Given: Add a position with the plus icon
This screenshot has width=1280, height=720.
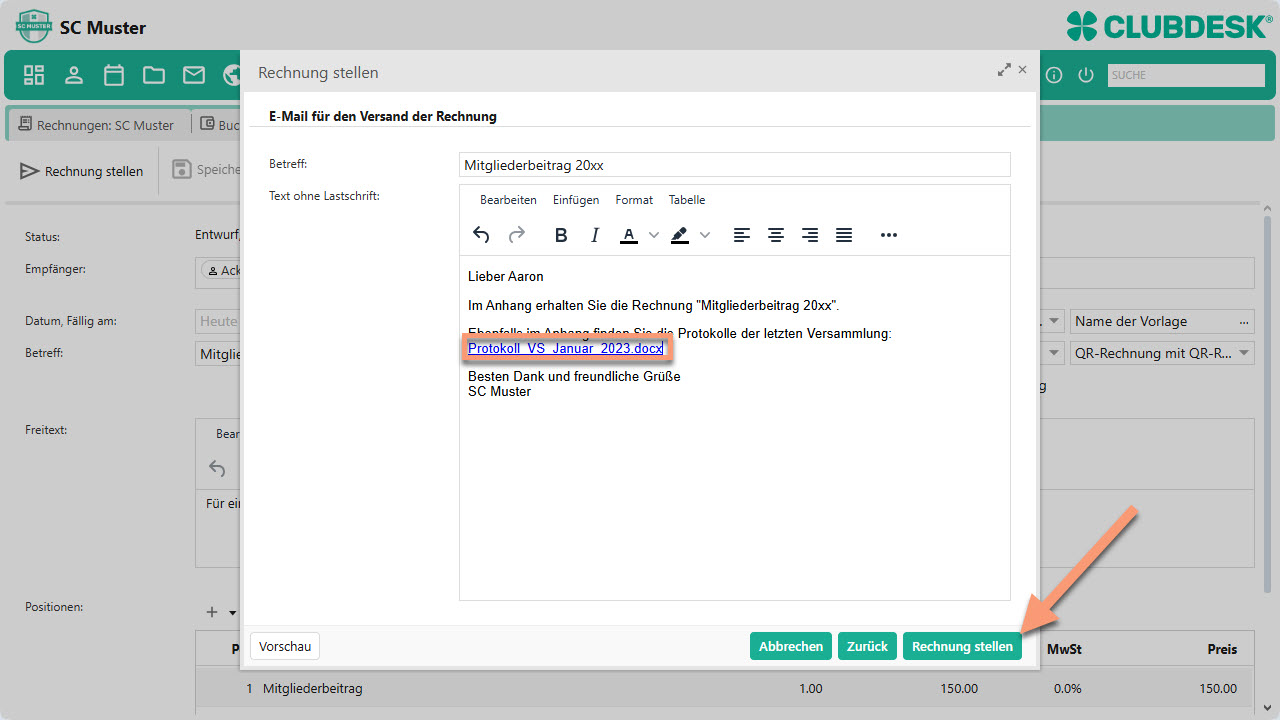Looking at the screenshot, I should click(211, 612).
